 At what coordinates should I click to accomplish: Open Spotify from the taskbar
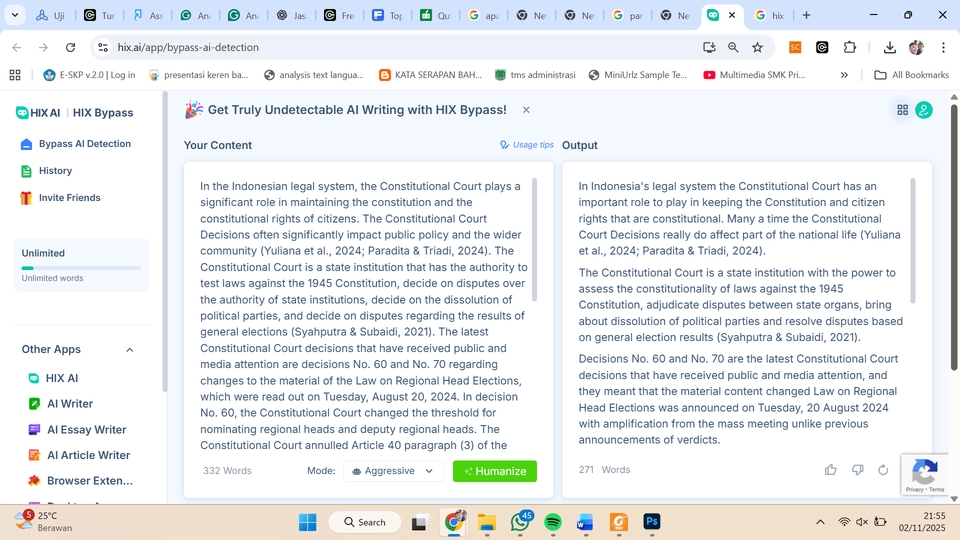pyautogui.click(x=553, y=522)
